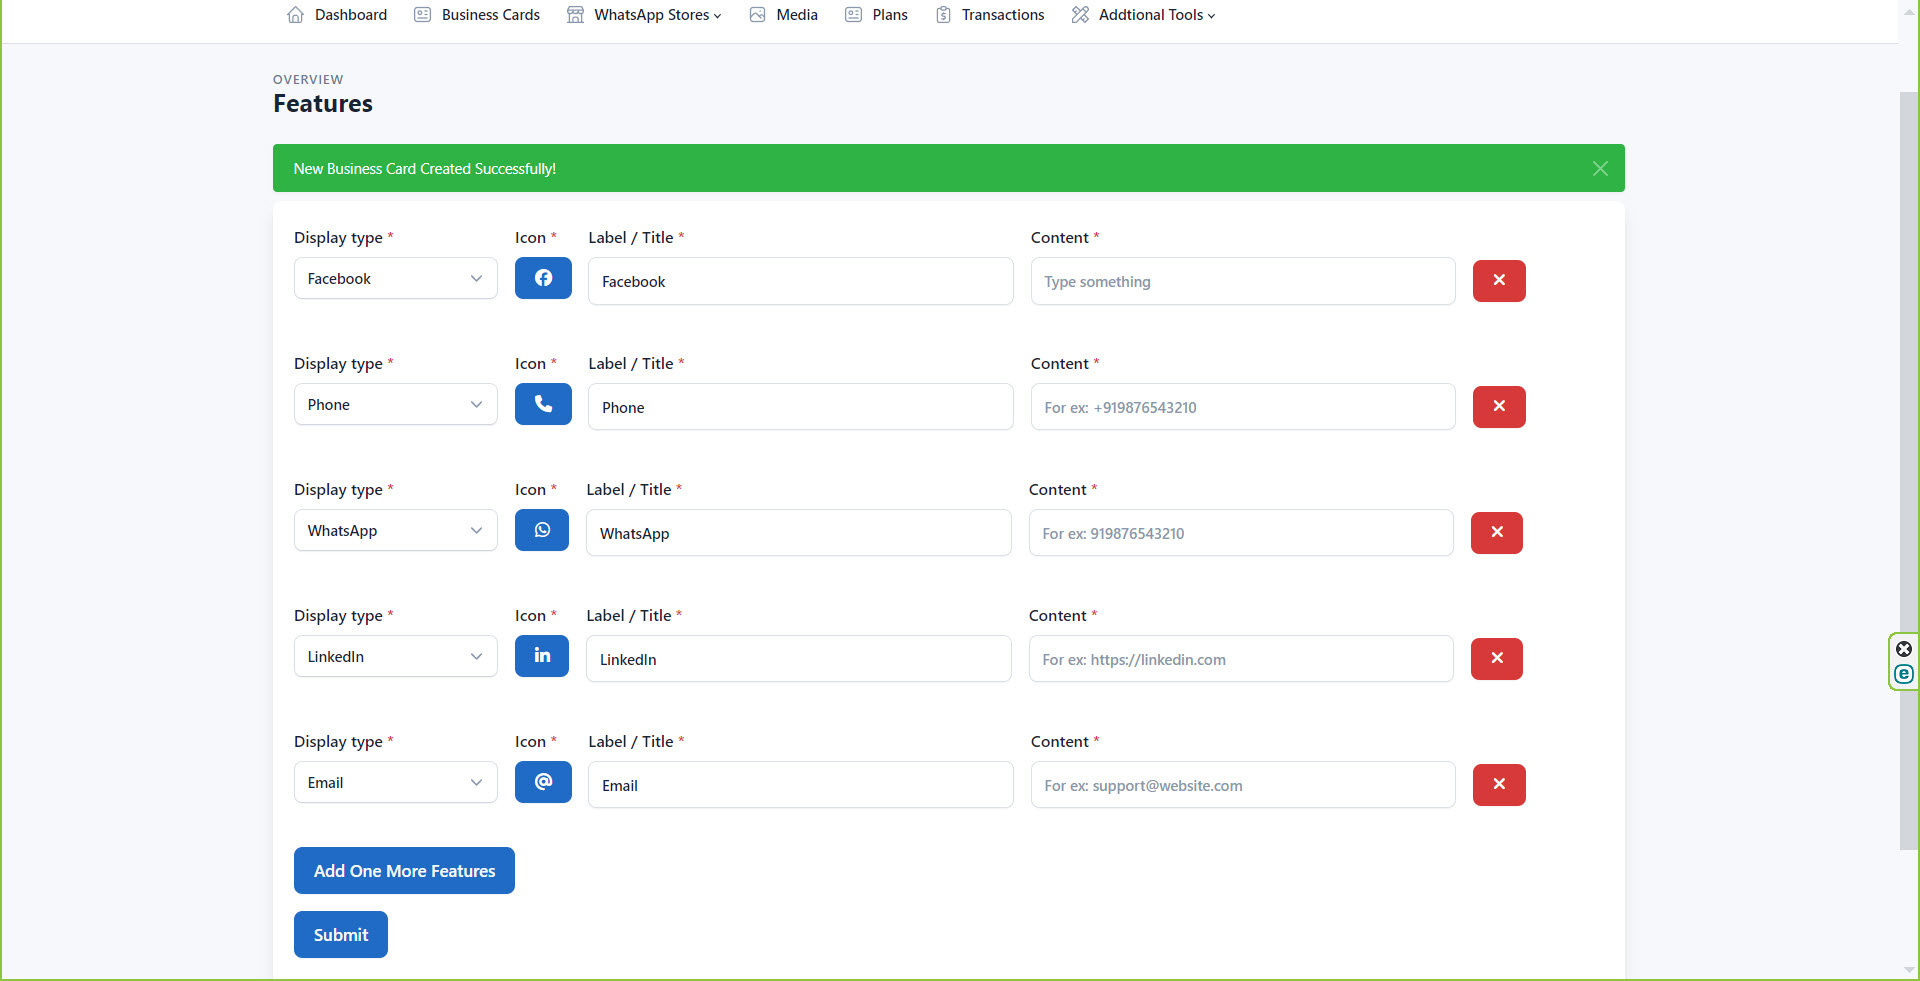Click the WhatsApp icon picker button
1920x981 pixels.
pos(542,530)
